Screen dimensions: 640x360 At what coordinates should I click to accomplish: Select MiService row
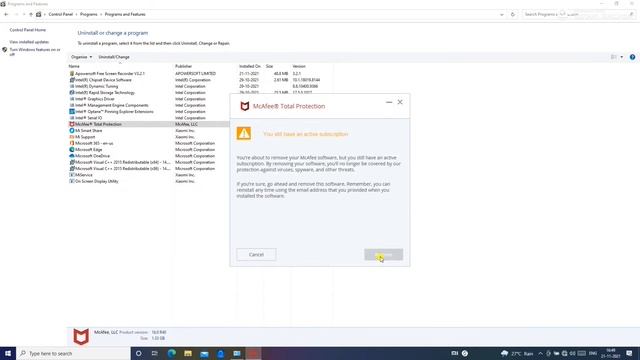(x=149, y=175)
